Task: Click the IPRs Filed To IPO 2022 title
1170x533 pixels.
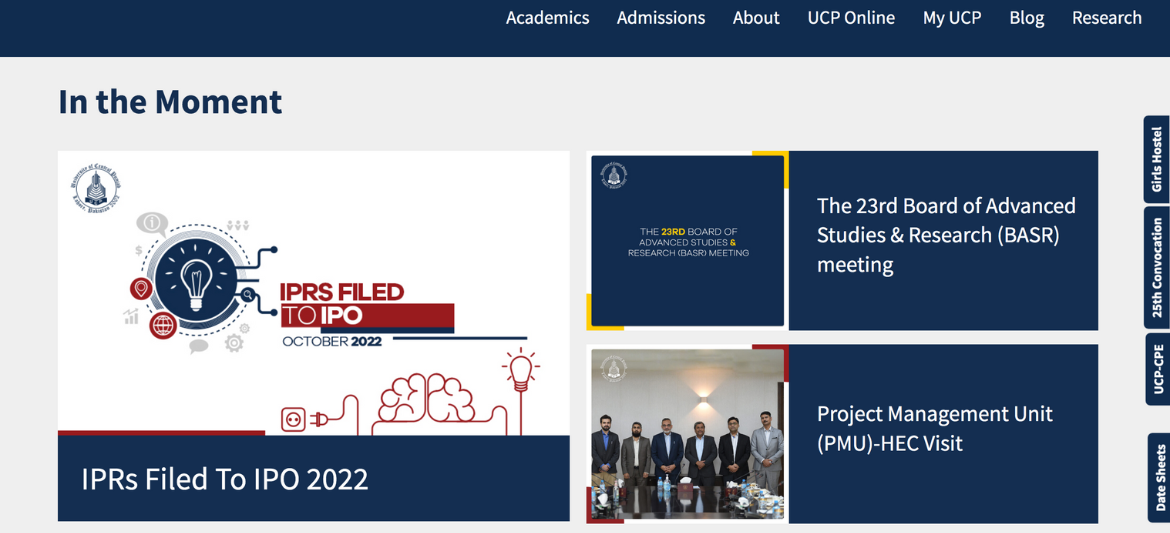Action: (x=225, y=479)
